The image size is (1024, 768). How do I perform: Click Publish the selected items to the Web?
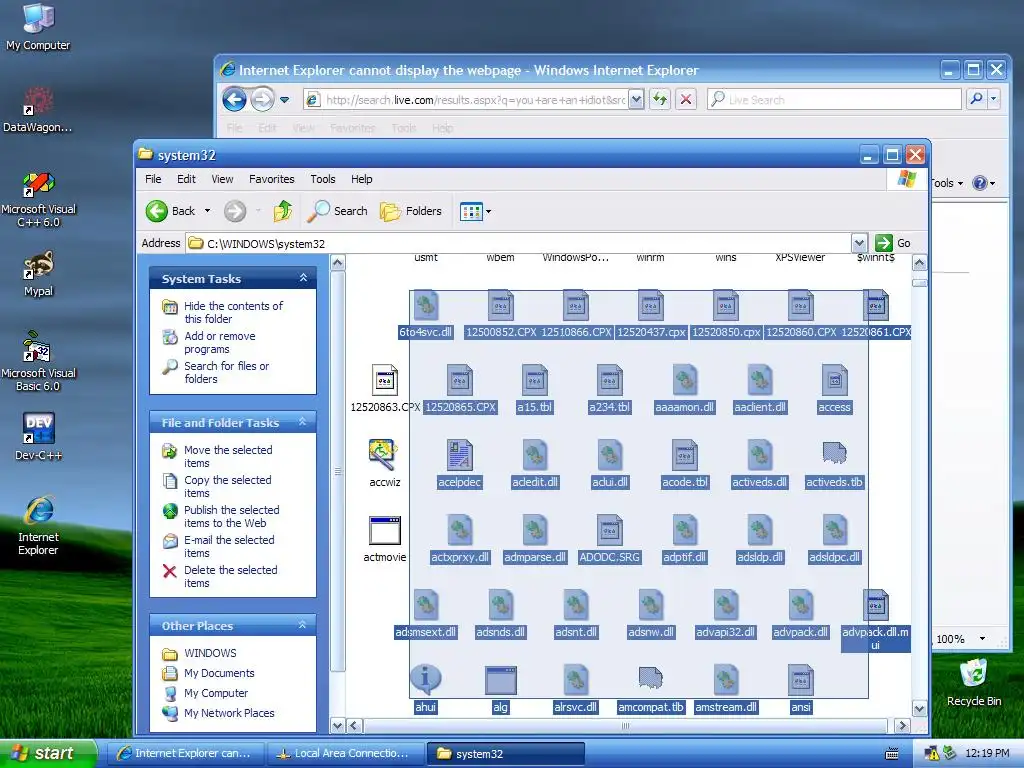click(x=231, y=517)
